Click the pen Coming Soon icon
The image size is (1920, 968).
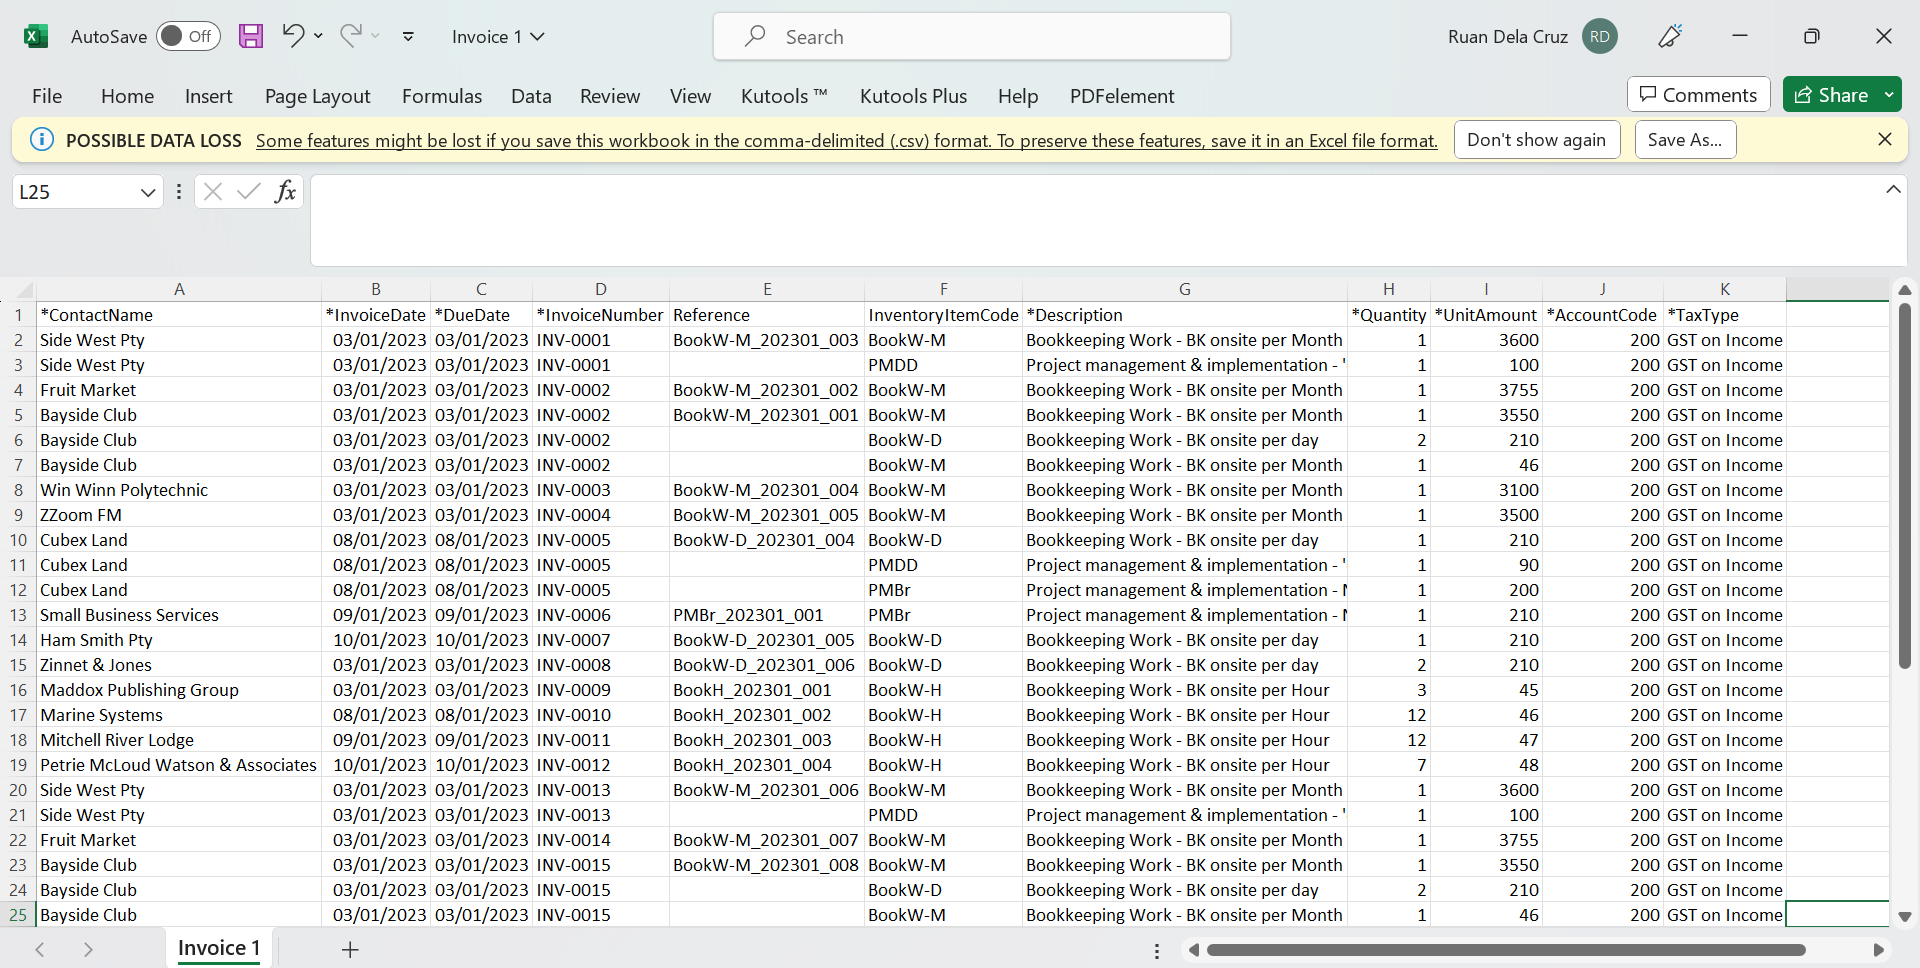(x=1670, y=37)
